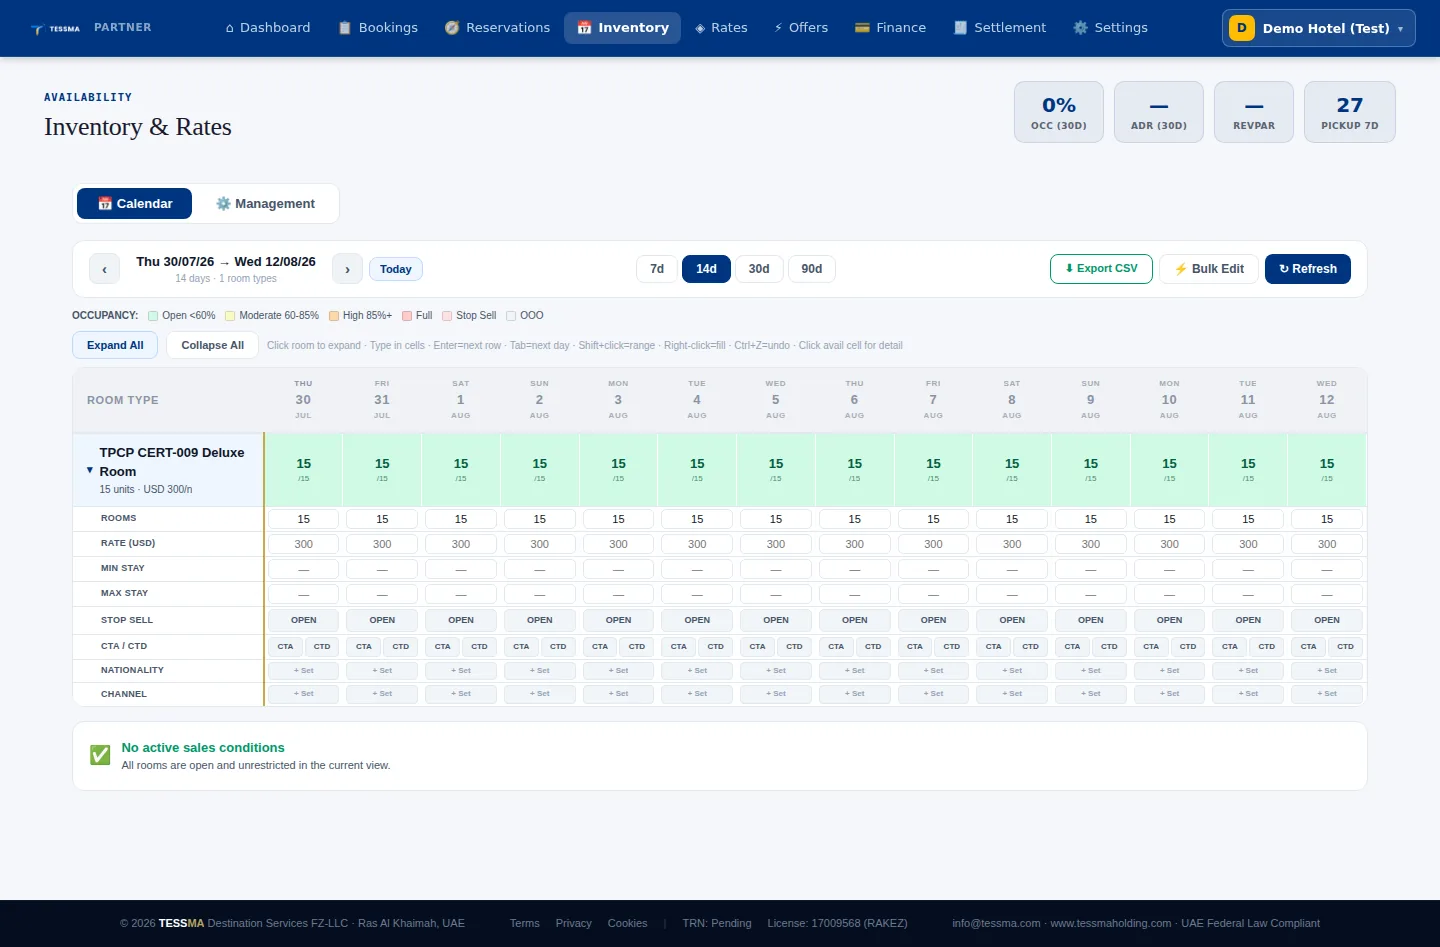1440x947 pixels.
Task: Open Bulk Edit
Action: coord(1209,269)
